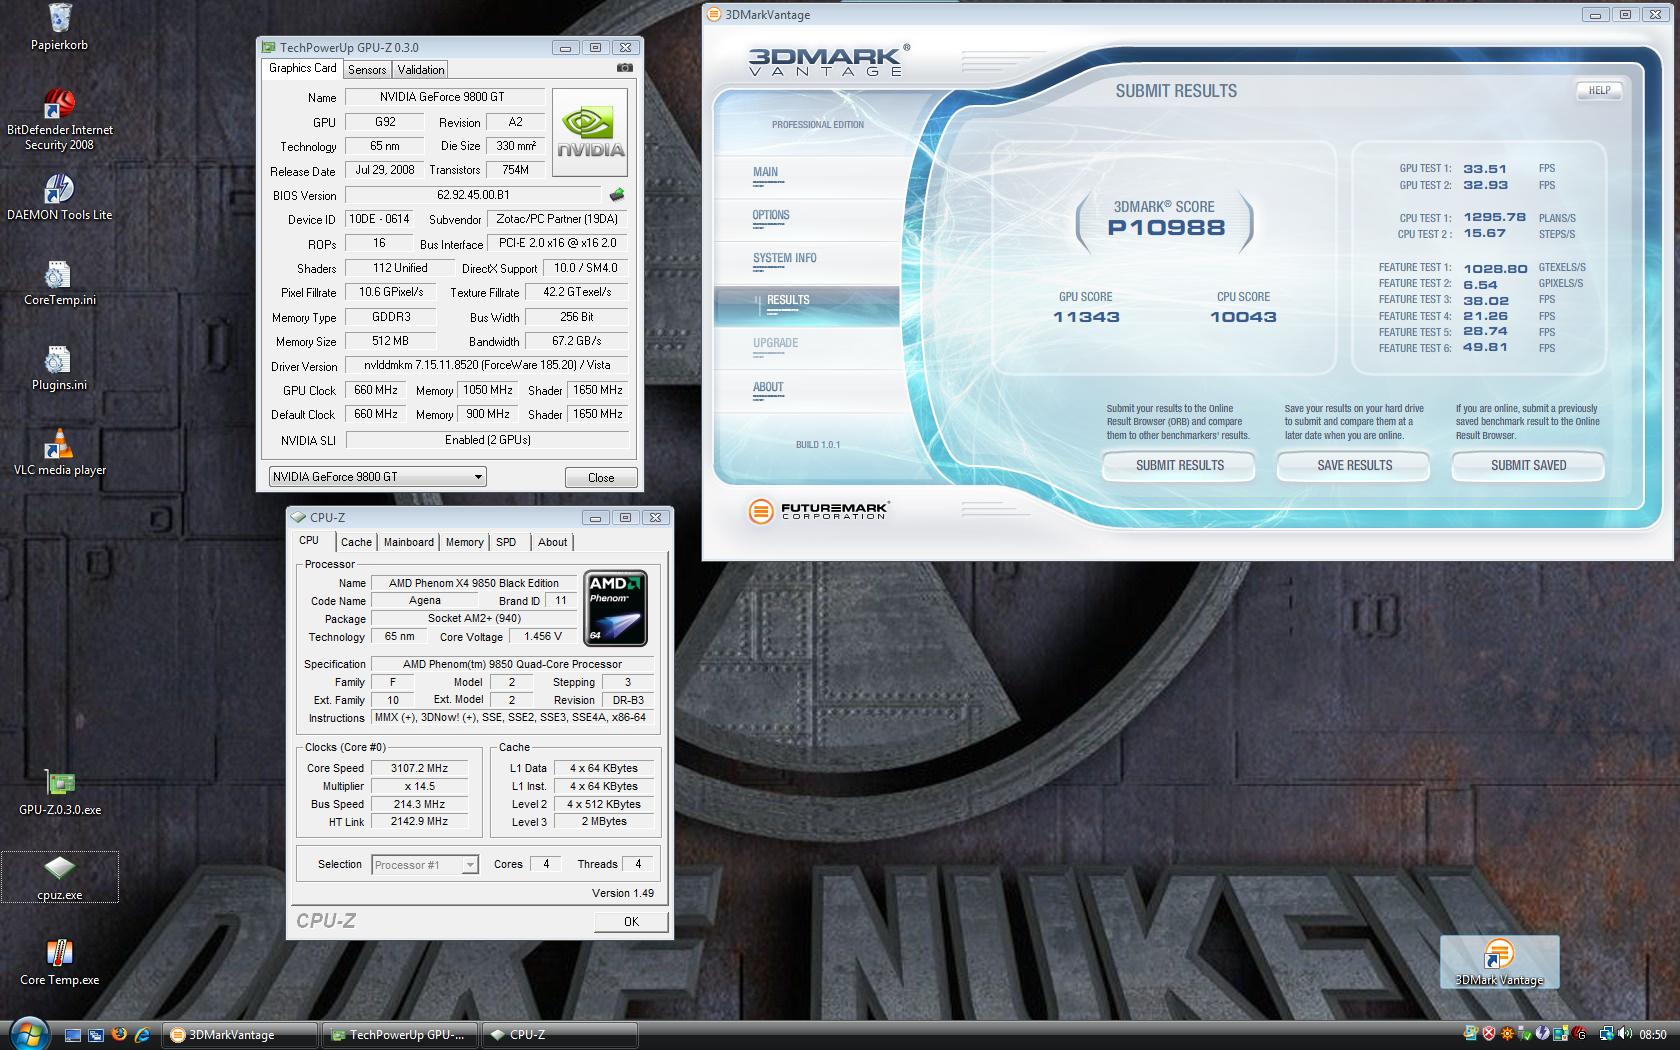Screen dimensions: 1680x1050
Task: Open the About tab in CPU-Z
Action: (x=552, y=542)
